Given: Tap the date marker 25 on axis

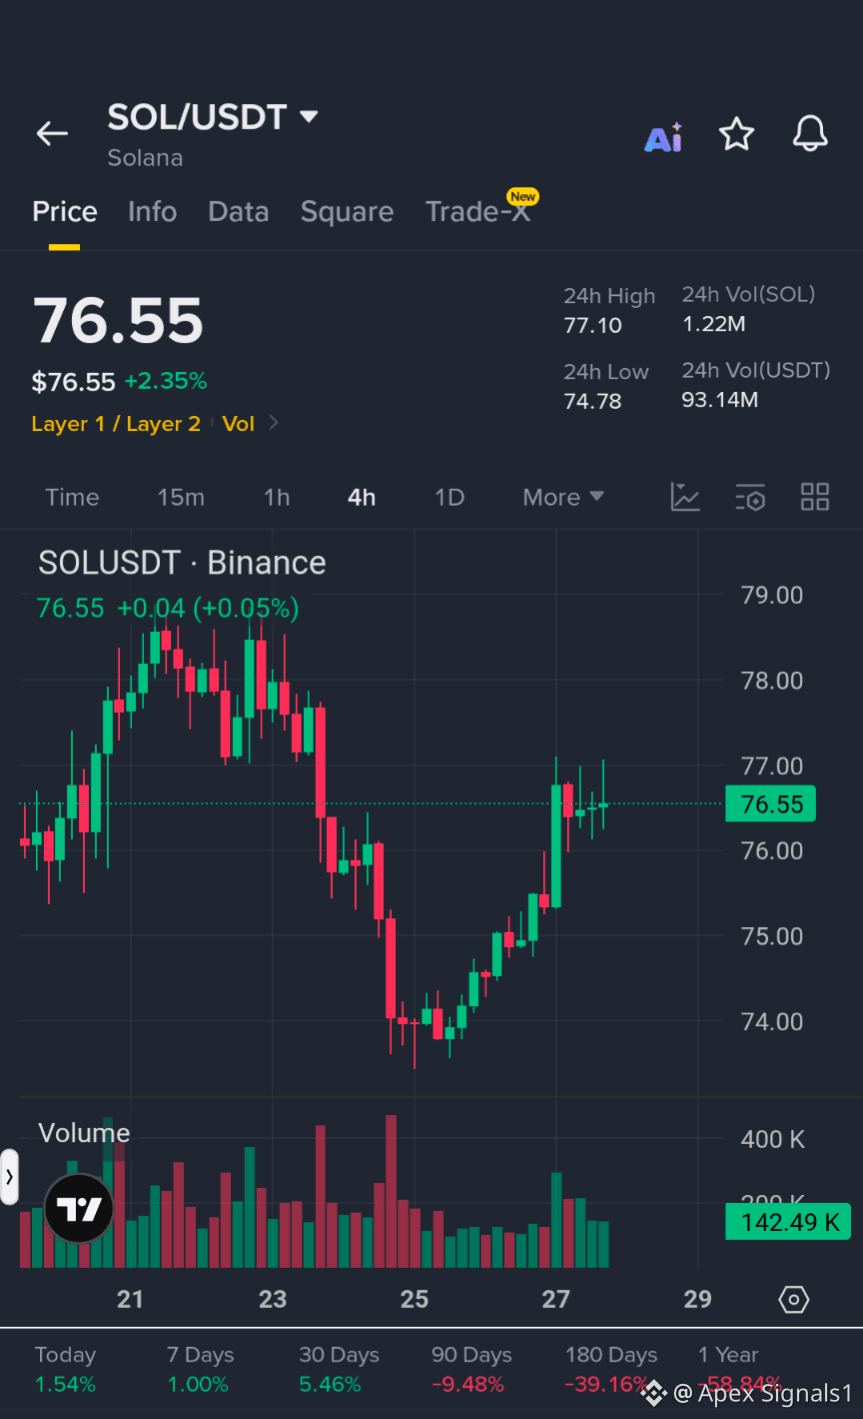Looking at the screenshot, I should (x=414, y=1299).
